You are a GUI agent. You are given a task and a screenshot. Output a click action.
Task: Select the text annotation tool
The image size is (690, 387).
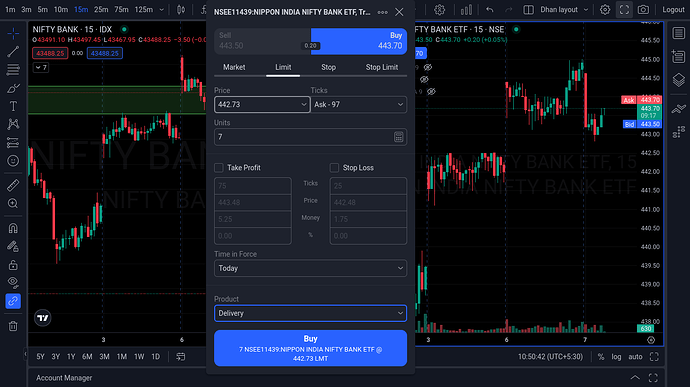tap(13, 106)
